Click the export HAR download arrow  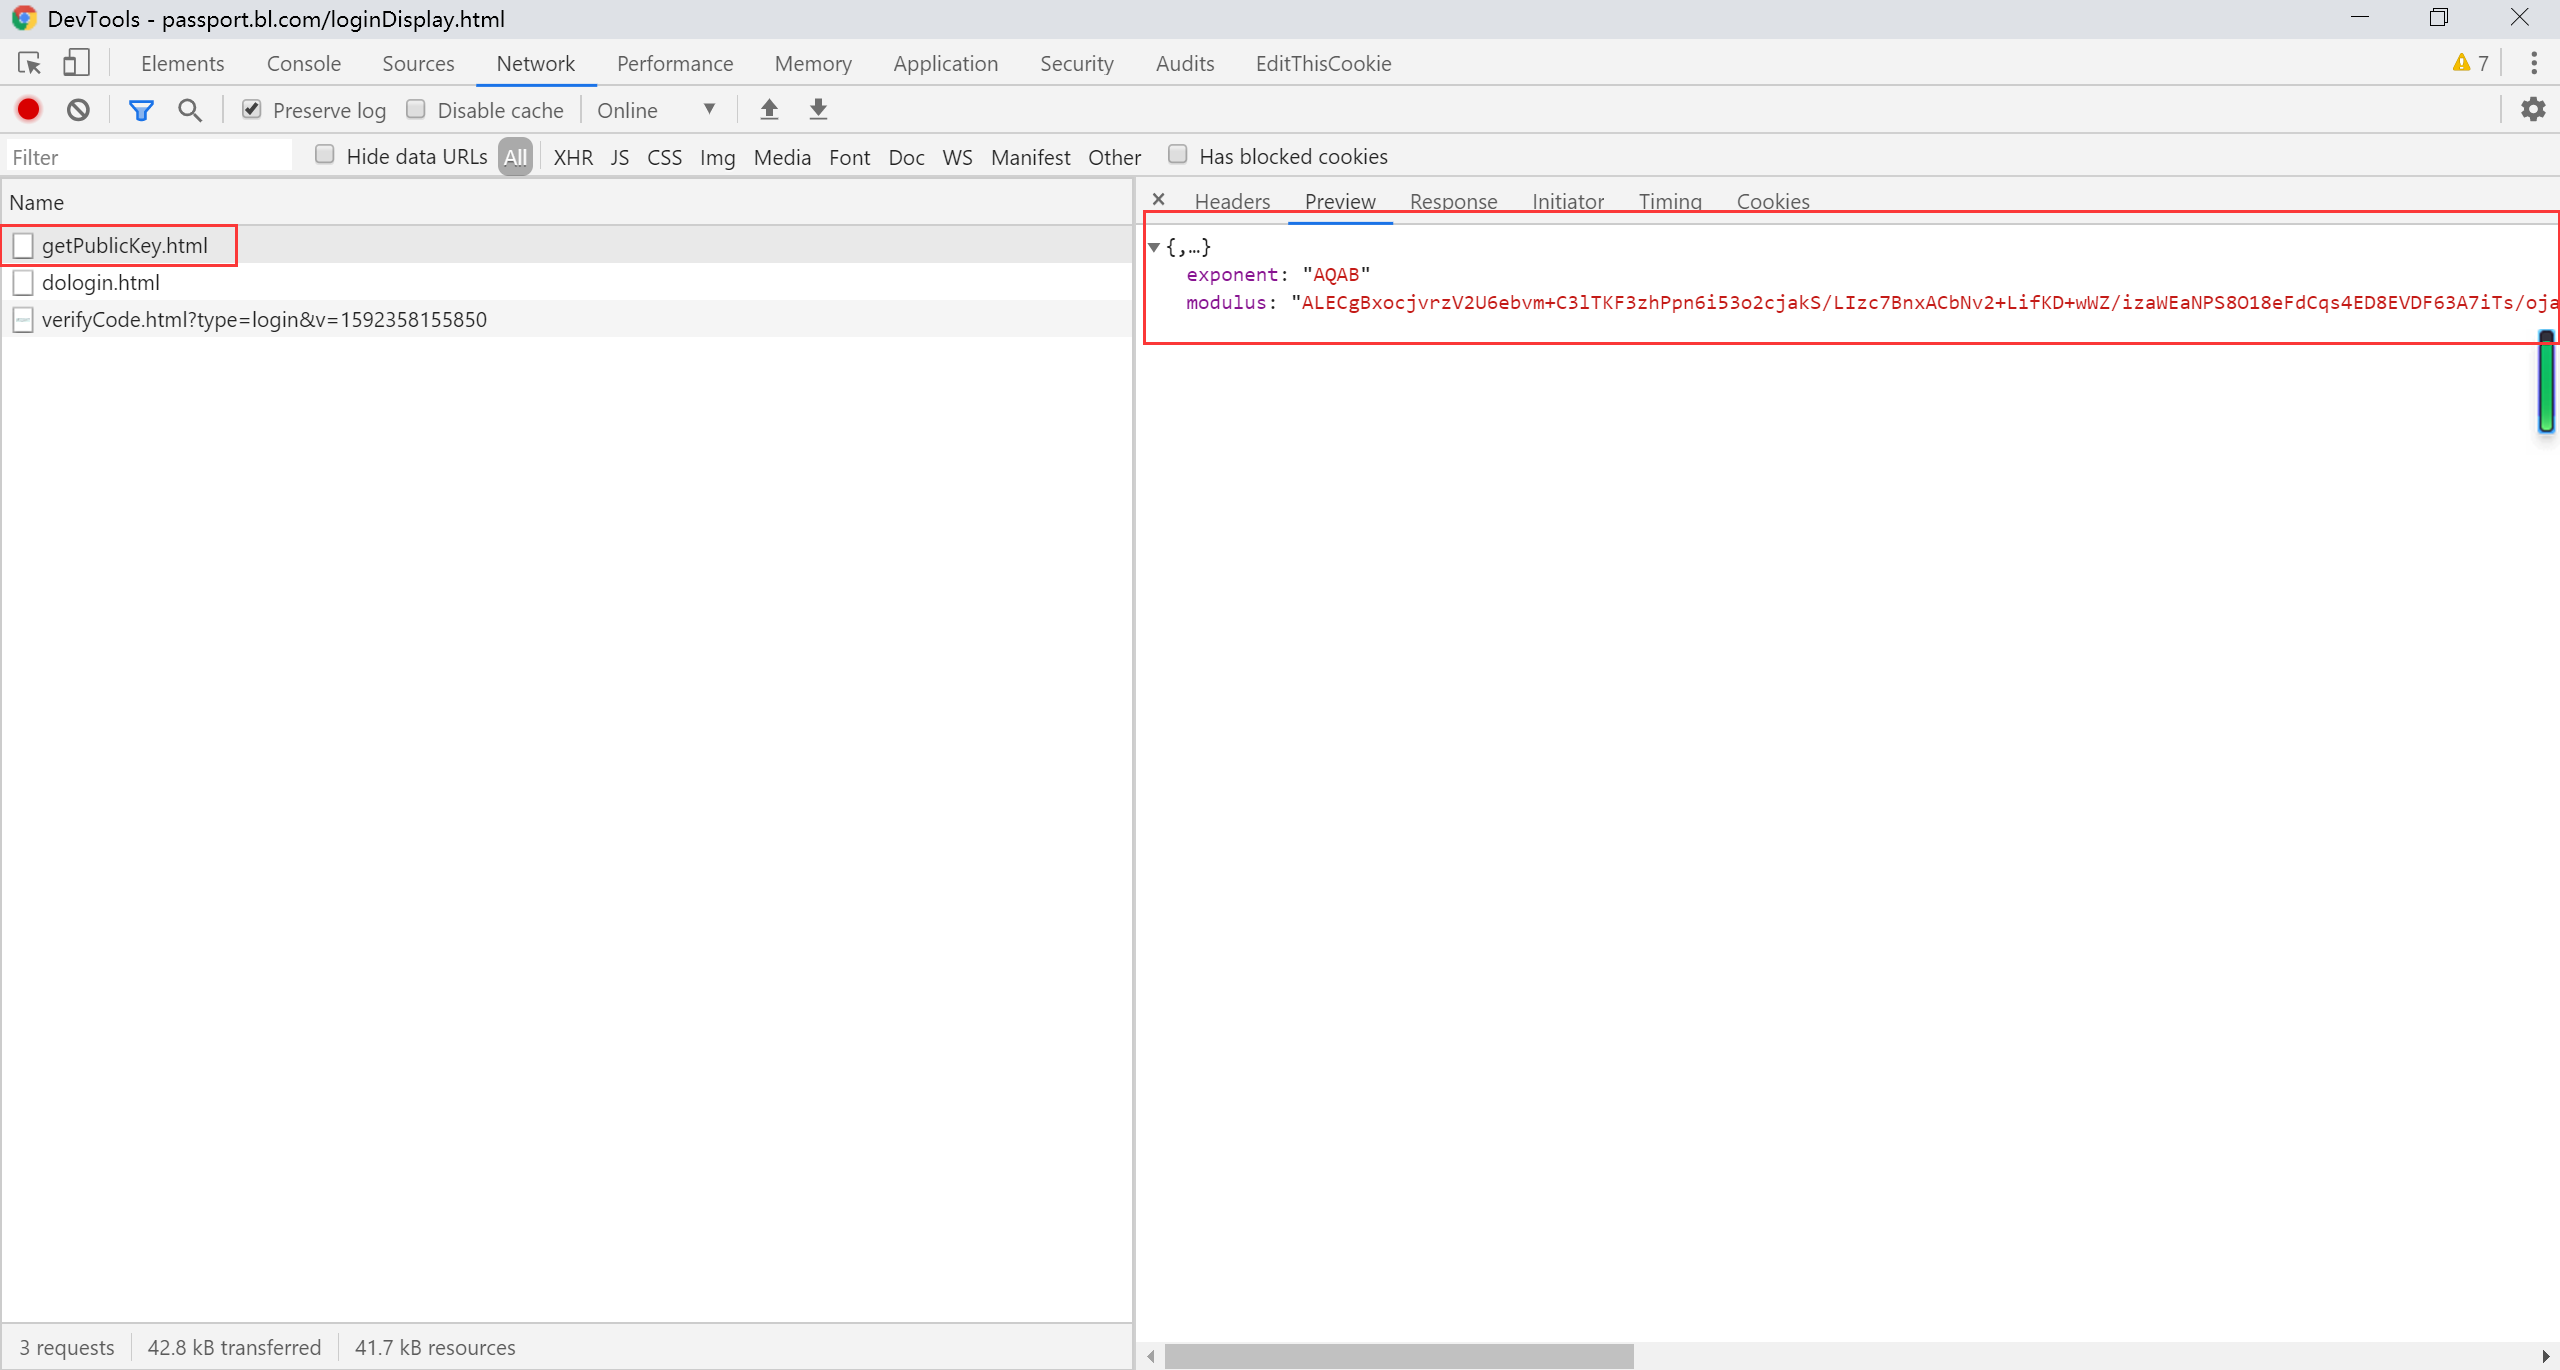tap(818, 110)
